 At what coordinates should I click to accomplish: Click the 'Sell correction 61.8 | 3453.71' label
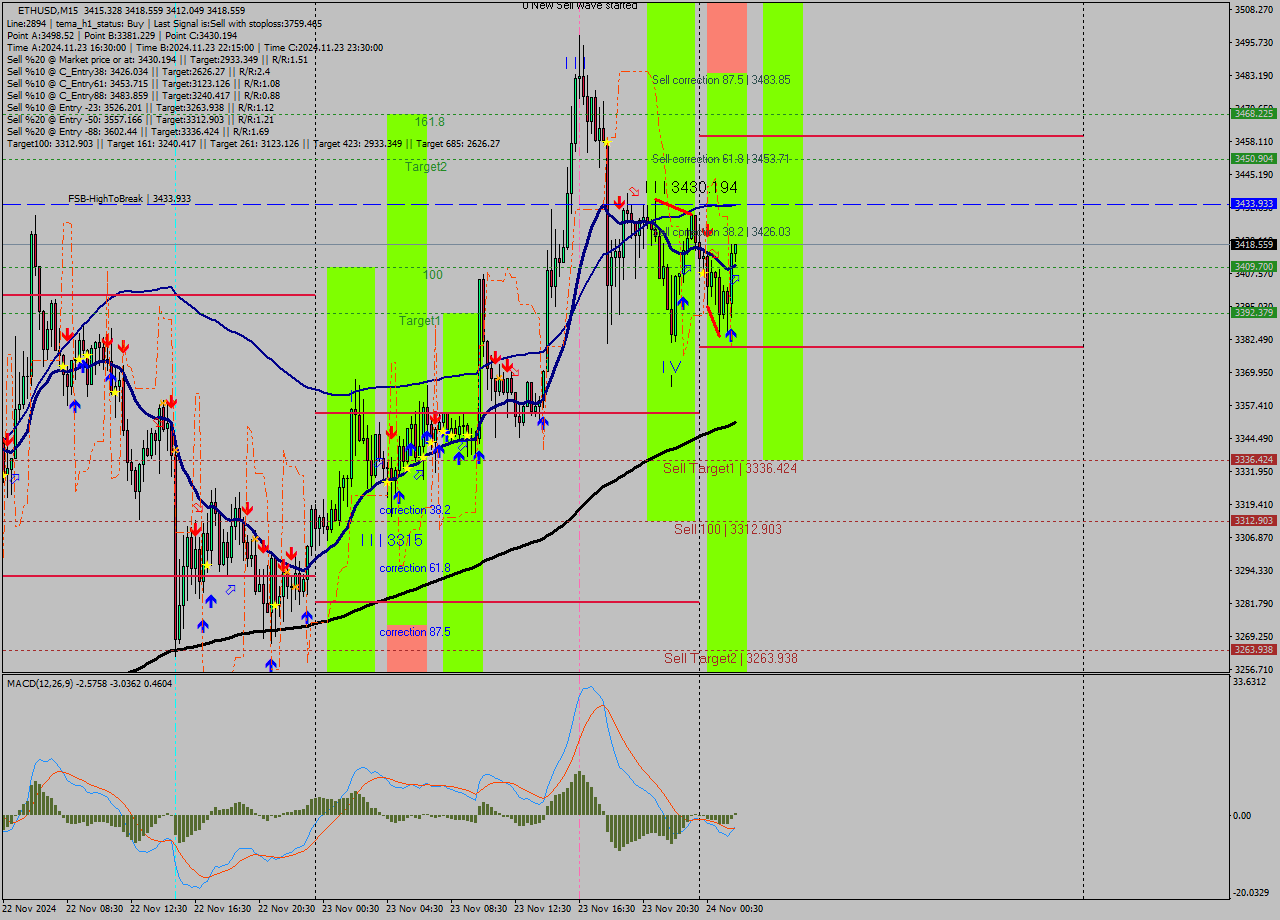click(x=720, y=159)
